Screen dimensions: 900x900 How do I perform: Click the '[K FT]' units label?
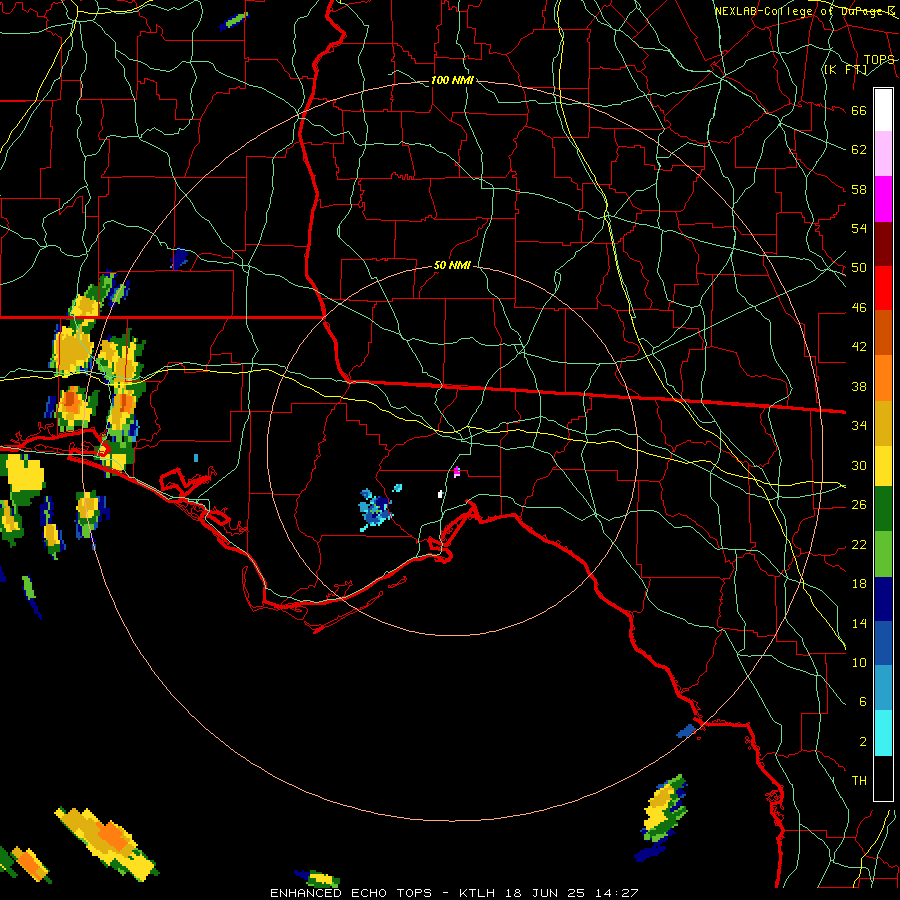(x=845, y=69)
